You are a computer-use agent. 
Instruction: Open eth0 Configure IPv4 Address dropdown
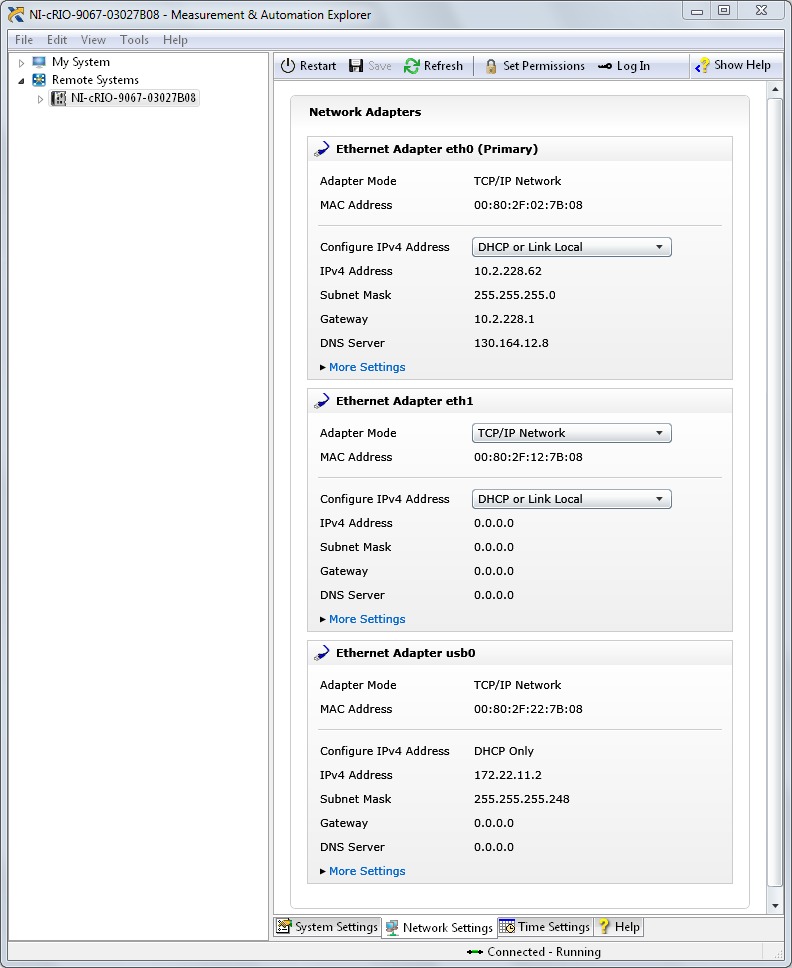pyautogui.click(x=571, y=247)
